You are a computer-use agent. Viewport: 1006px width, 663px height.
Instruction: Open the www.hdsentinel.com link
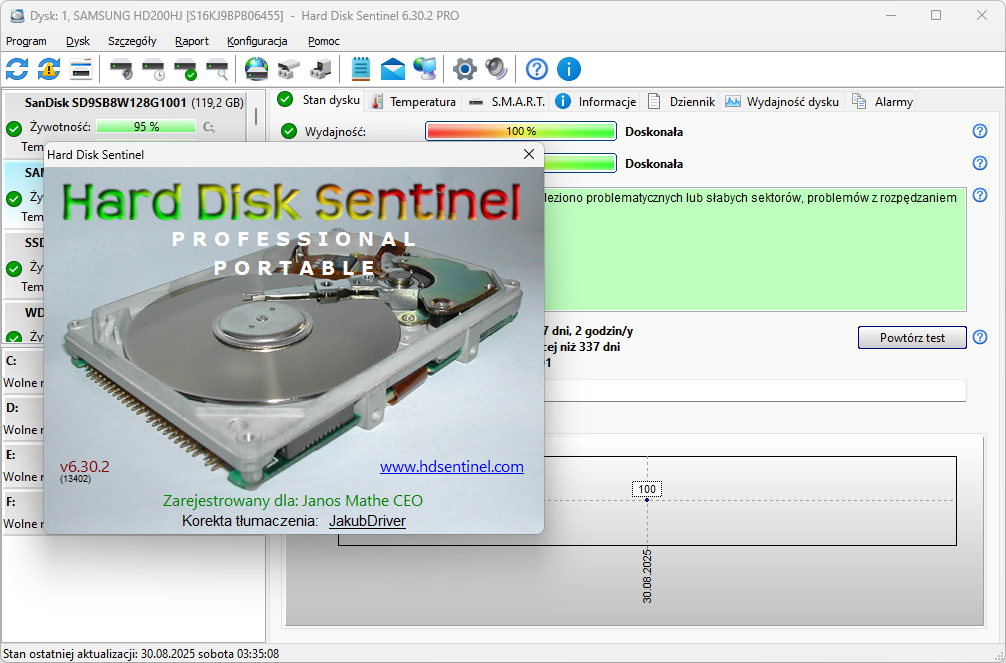pyautogui.click(x=452, y=467)
